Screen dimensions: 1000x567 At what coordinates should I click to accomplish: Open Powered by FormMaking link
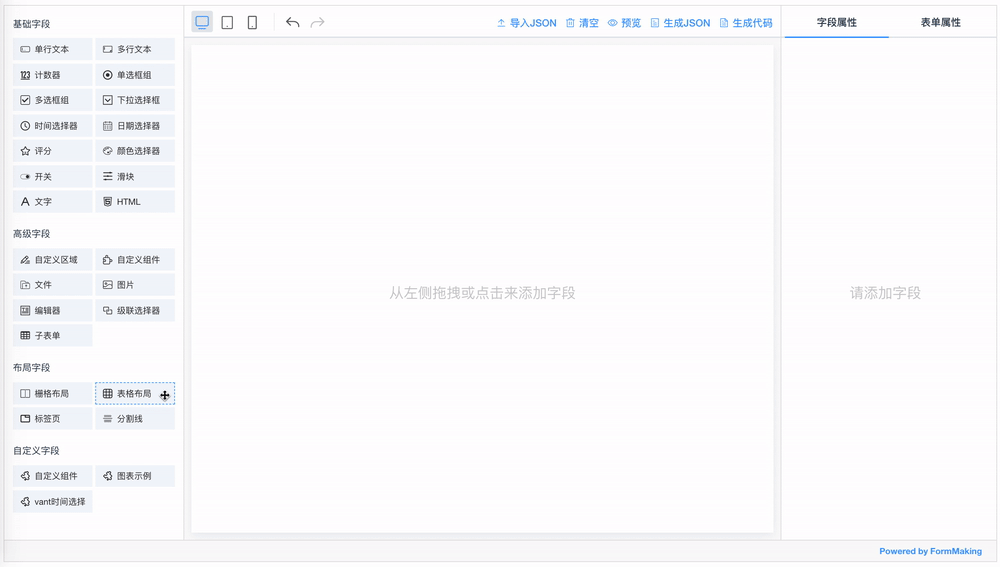click(930, 551)
